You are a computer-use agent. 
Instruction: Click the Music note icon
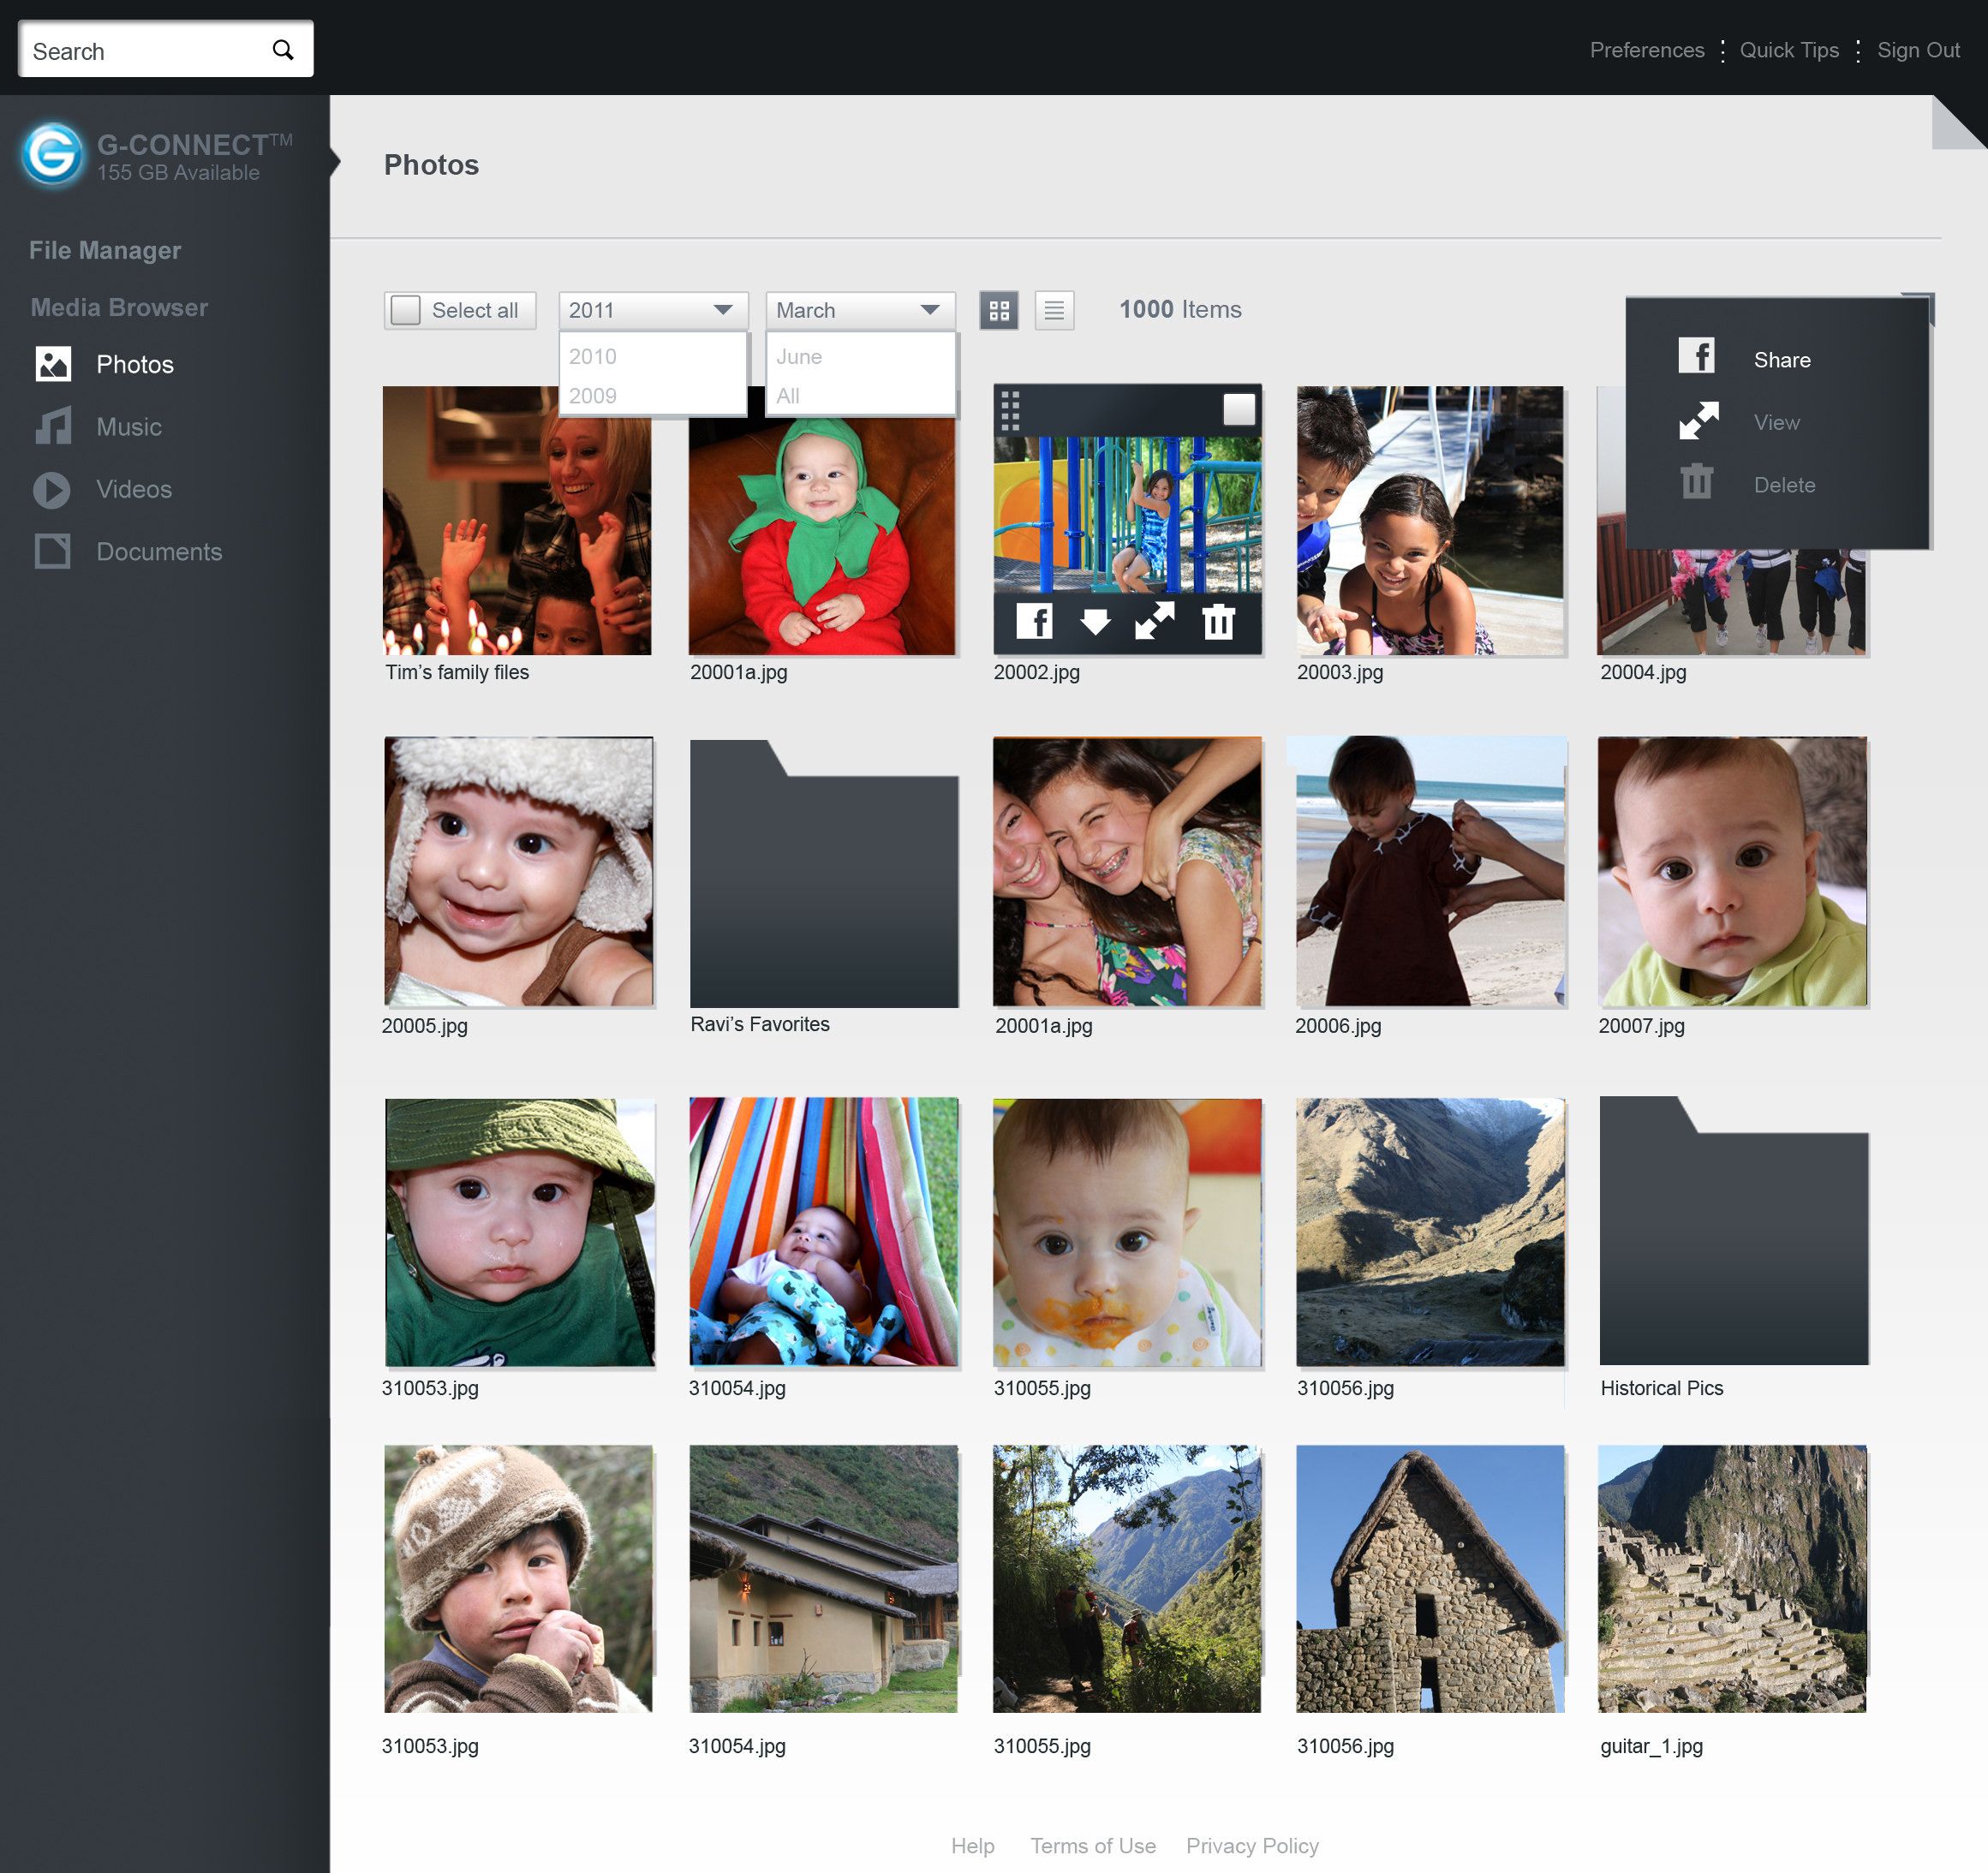point(53,426)
